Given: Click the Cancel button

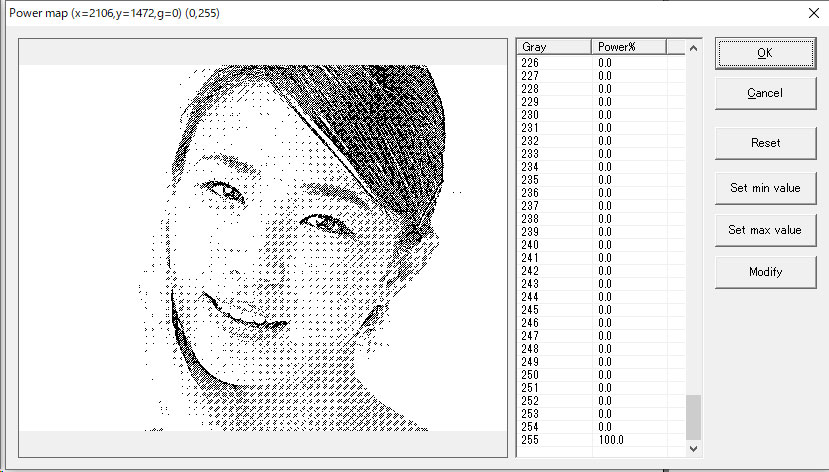Looking at the screenshot, I should [765, 93].
